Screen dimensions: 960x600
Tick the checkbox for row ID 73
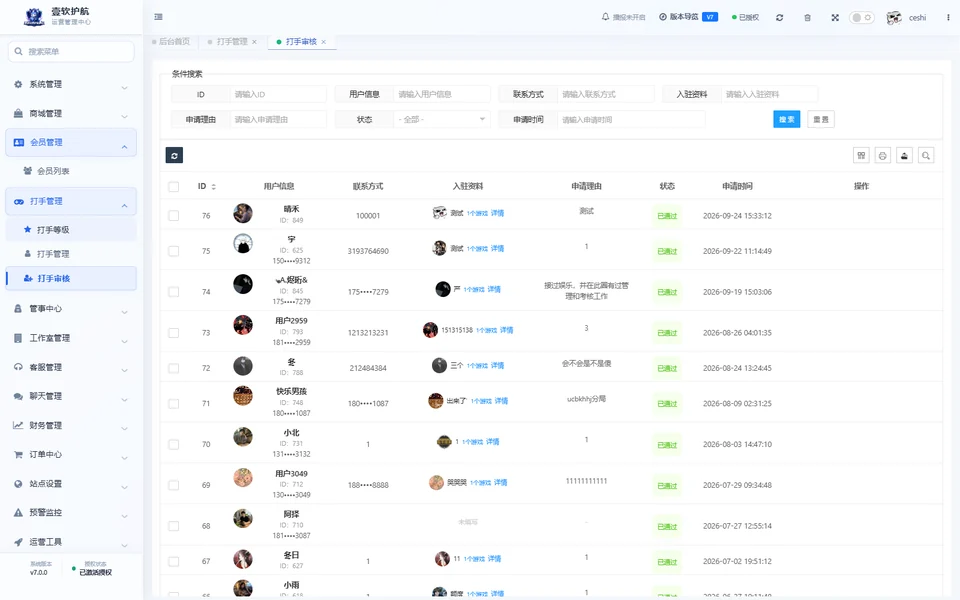coord(174,333)
